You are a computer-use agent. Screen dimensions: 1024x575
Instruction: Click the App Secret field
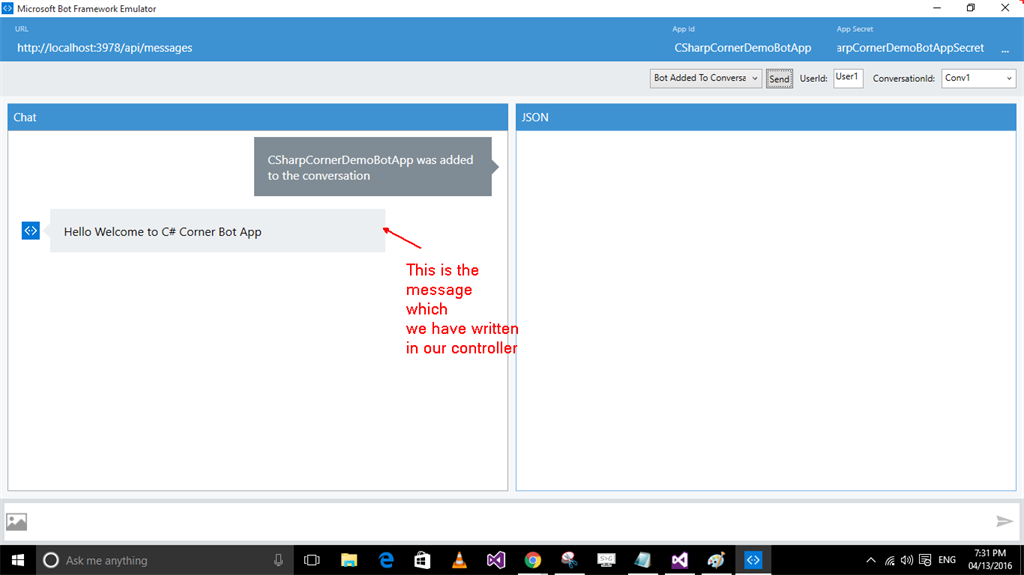[910, 48]
